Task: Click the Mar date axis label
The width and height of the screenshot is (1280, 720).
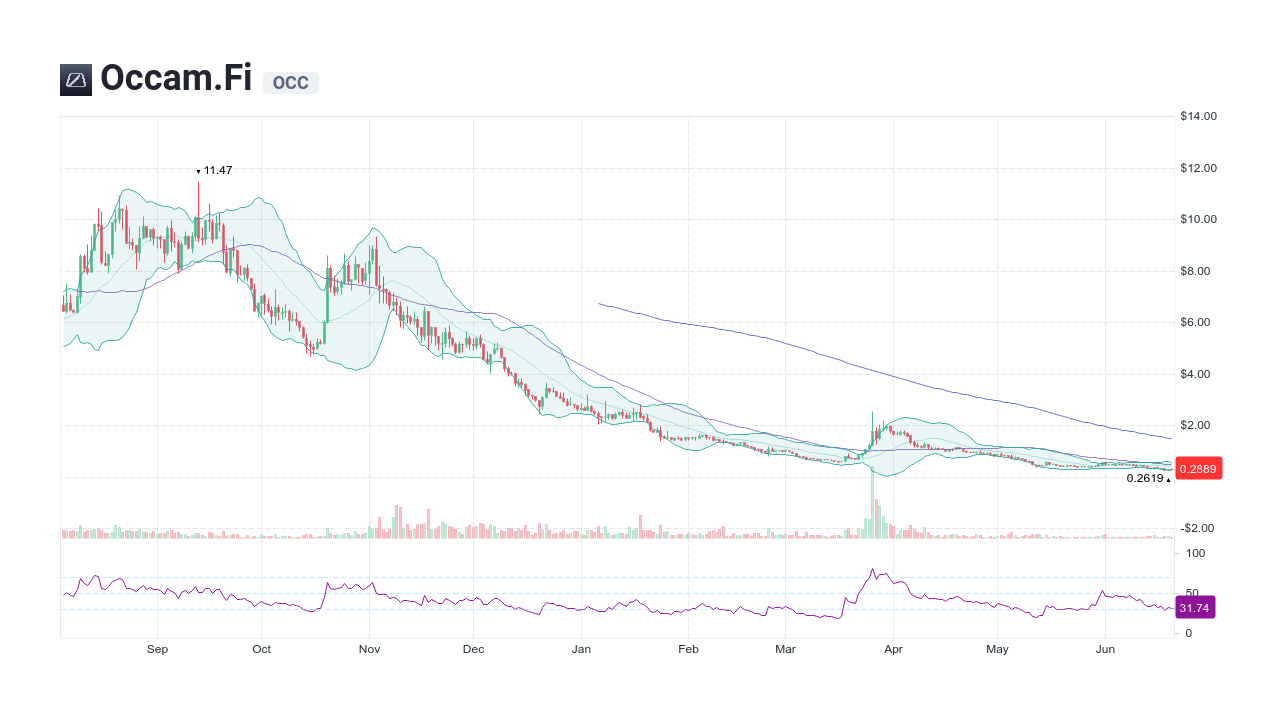Action: pyautogui.click(x=786, y=649)
